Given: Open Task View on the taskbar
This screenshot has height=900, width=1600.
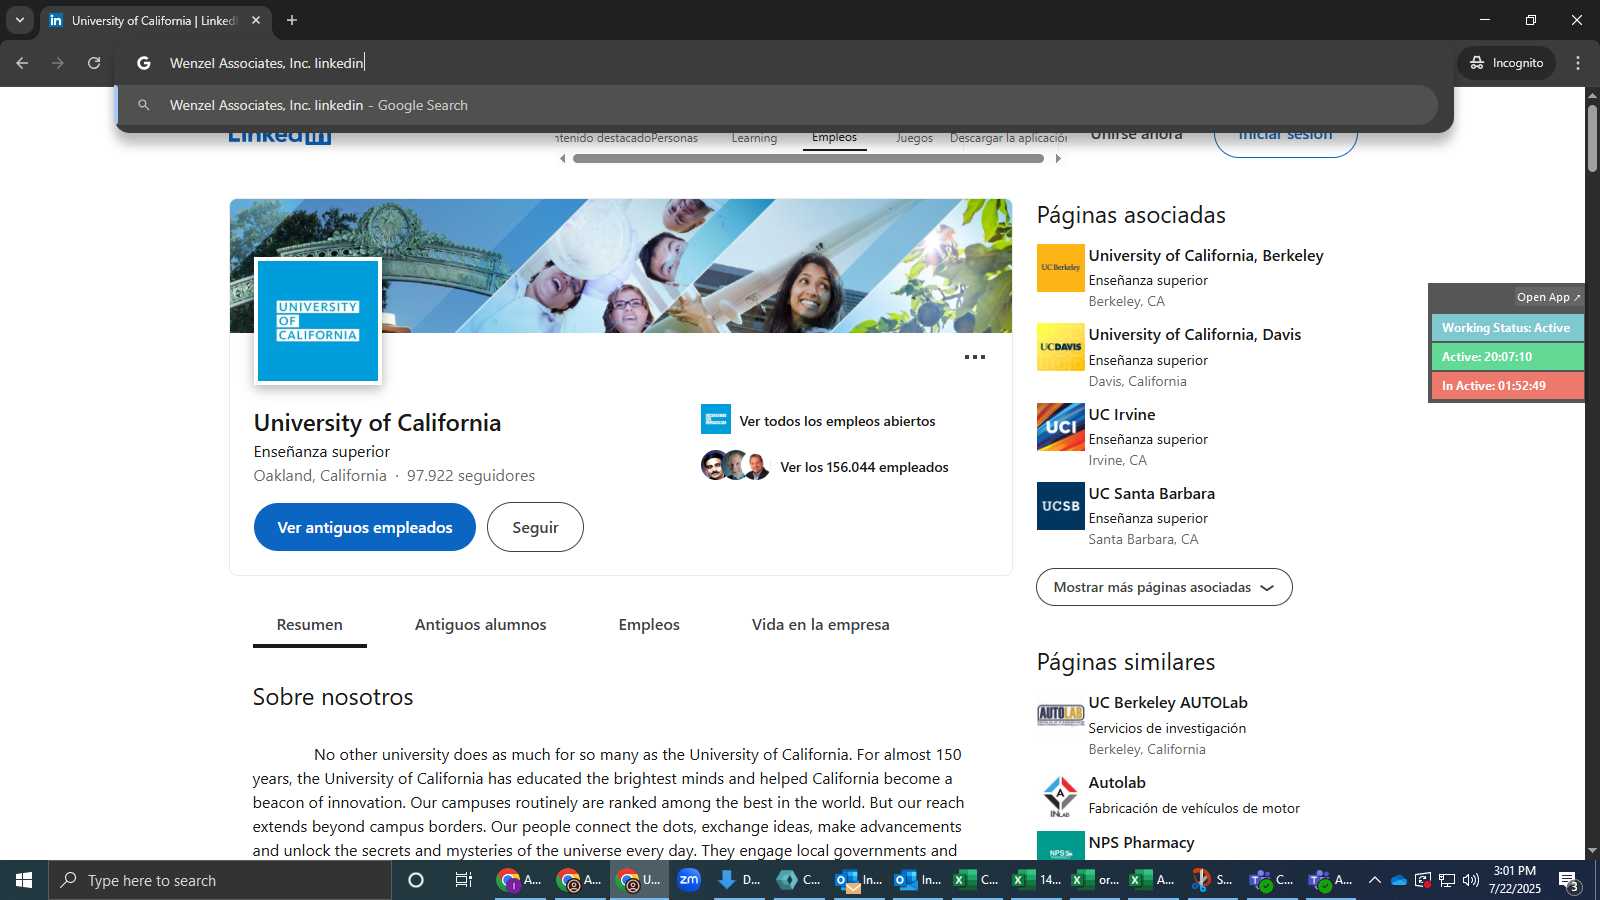Looking at the screenshot, I should click(464, 880).
